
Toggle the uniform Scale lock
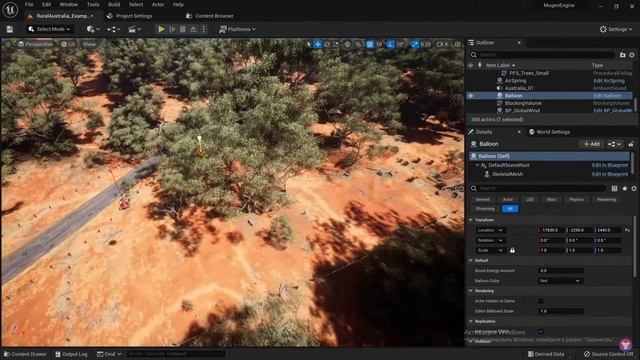(x=512, y=250)
